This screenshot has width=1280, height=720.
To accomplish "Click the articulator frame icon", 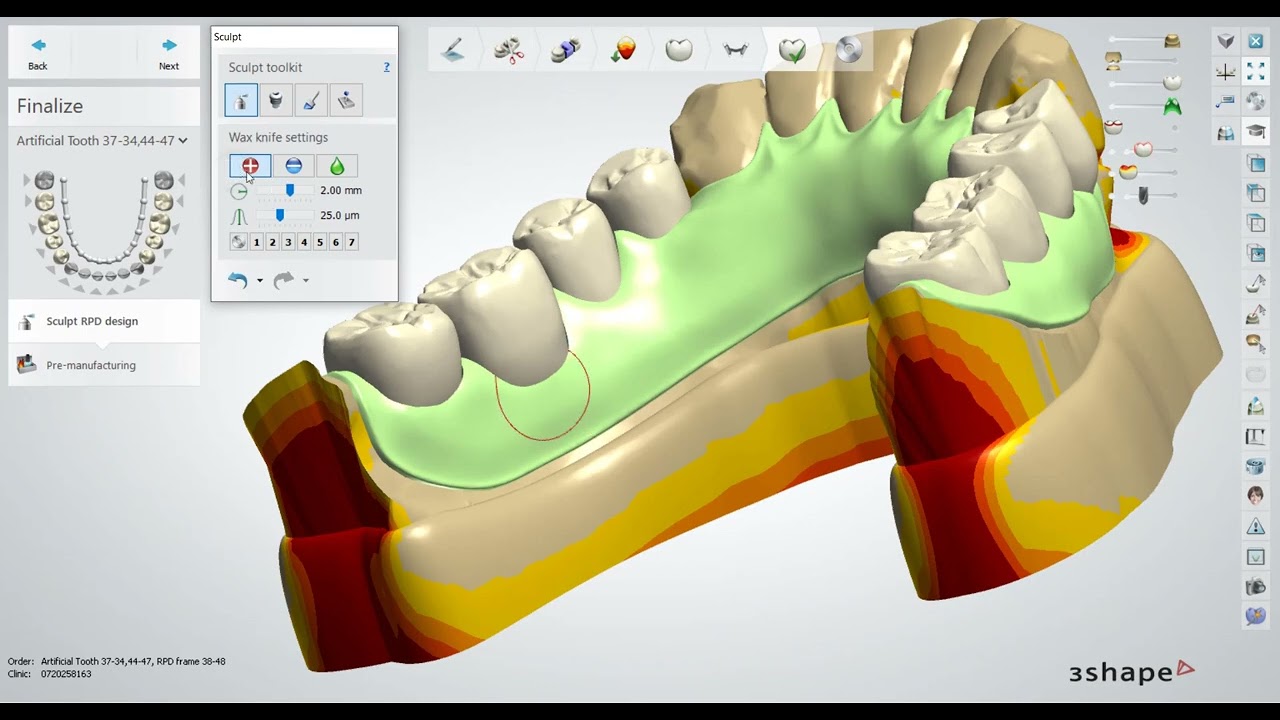I will click(1256, 436).
